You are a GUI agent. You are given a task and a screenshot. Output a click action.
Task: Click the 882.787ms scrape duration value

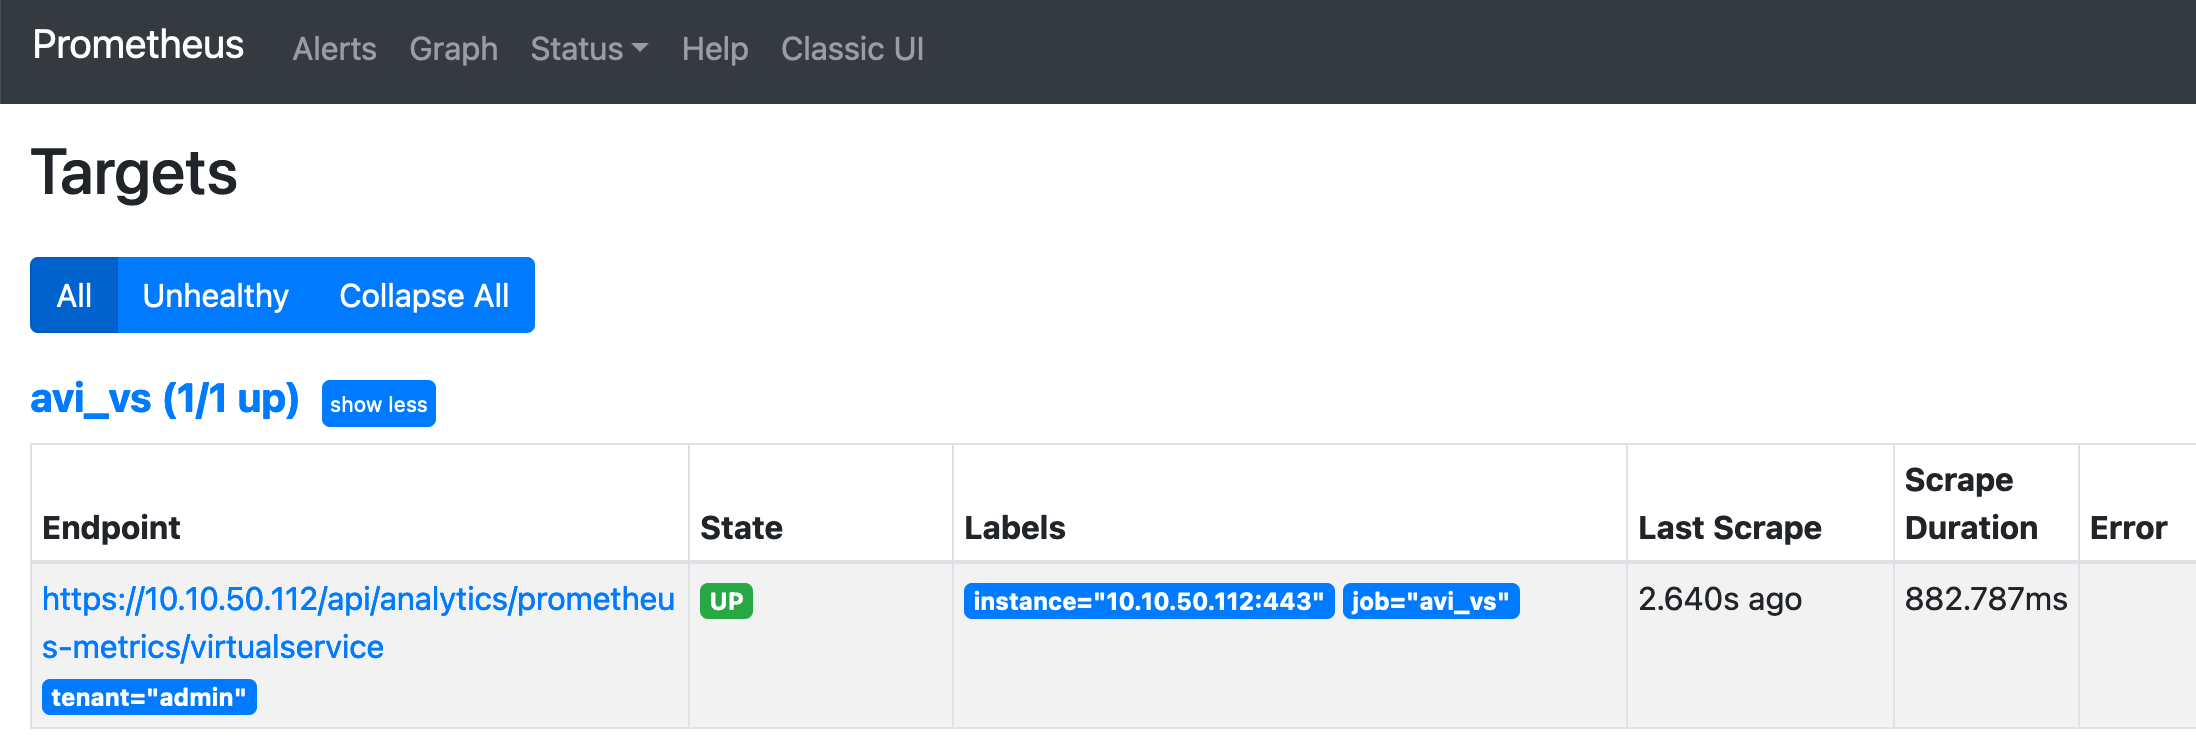pos(1986,599)
